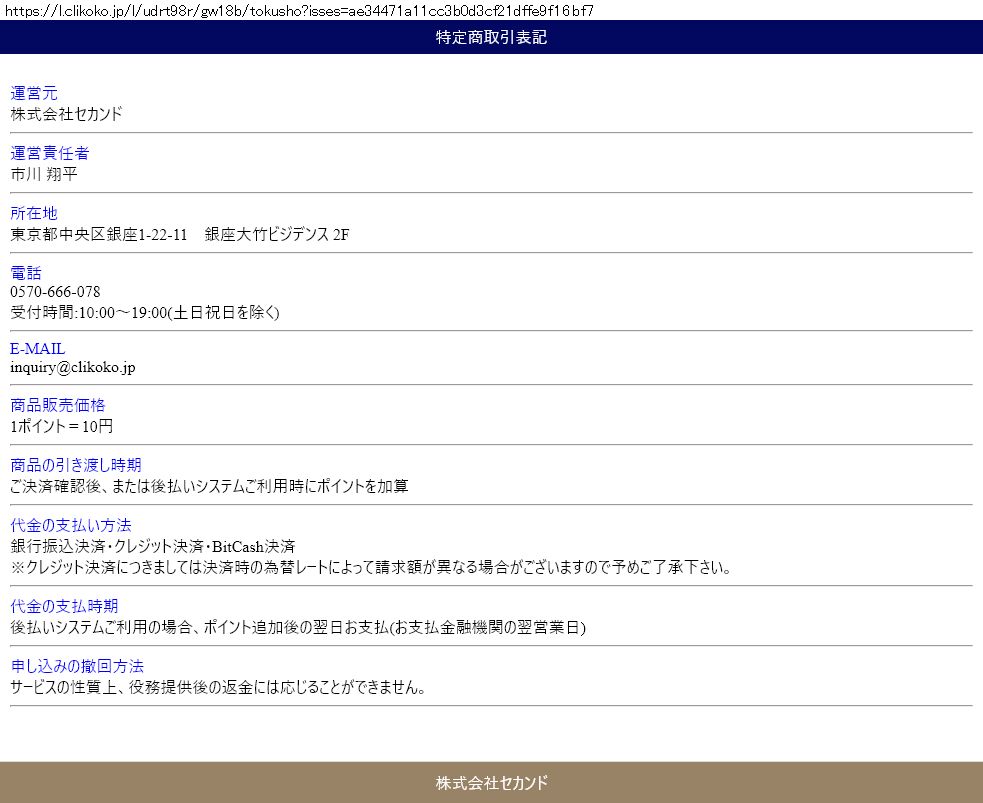
Task: Click the name 市川 翔平
Action: 44,174
